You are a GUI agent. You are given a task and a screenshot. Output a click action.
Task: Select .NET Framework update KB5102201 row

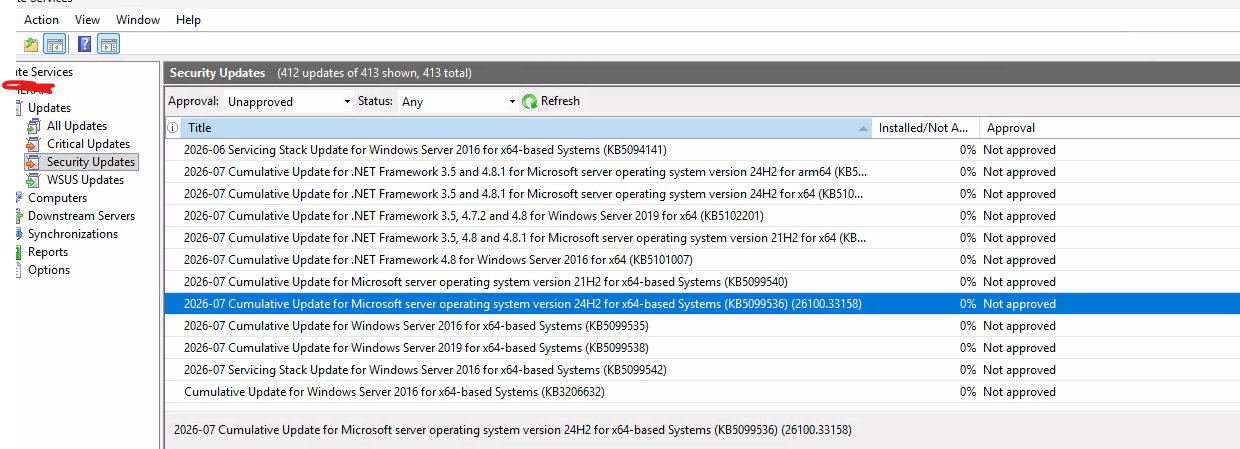pos(702,216)
